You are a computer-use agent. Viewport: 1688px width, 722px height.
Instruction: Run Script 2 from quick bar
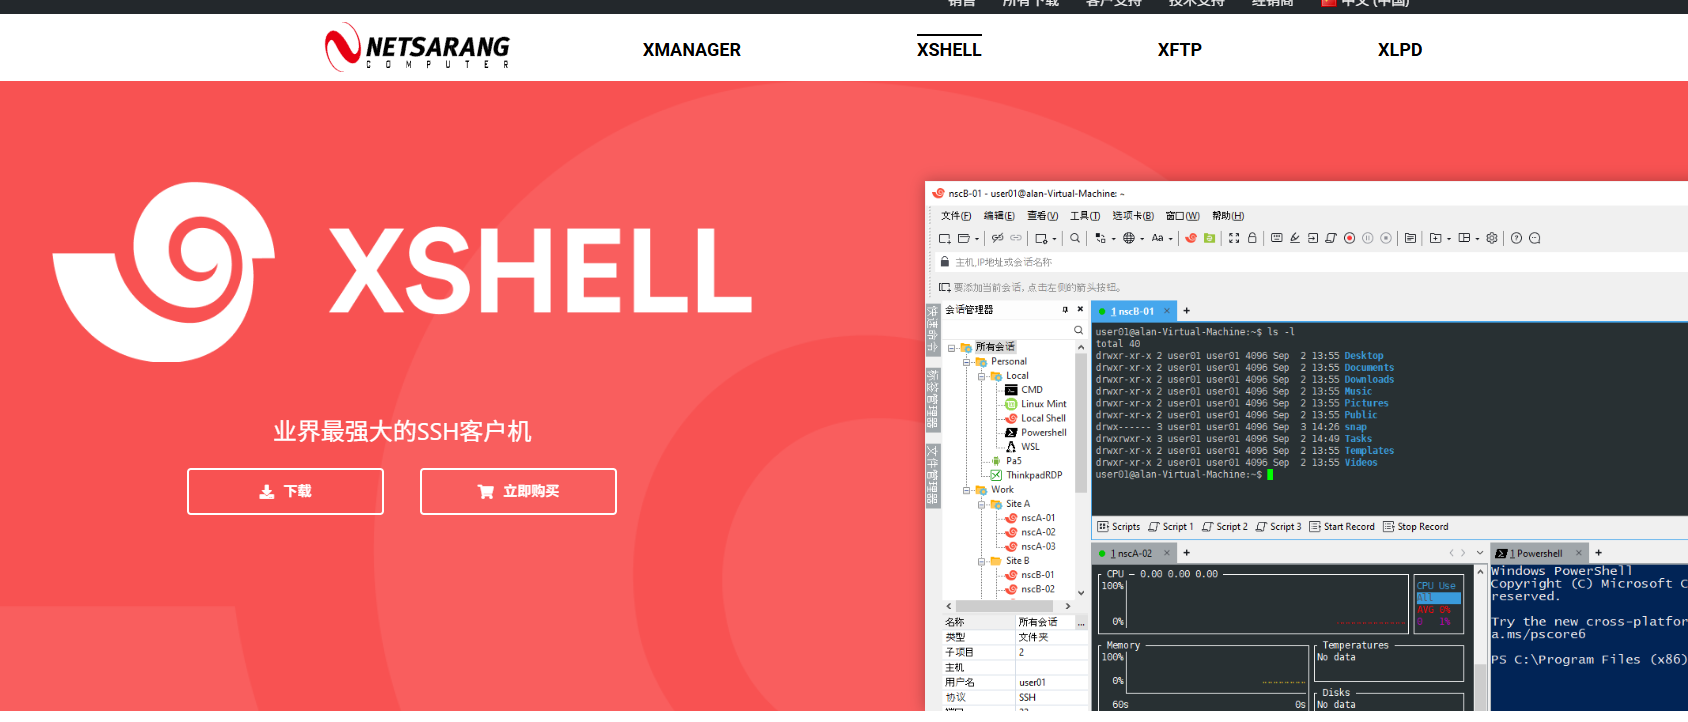pyautogui.click(x=1225, y=527)
